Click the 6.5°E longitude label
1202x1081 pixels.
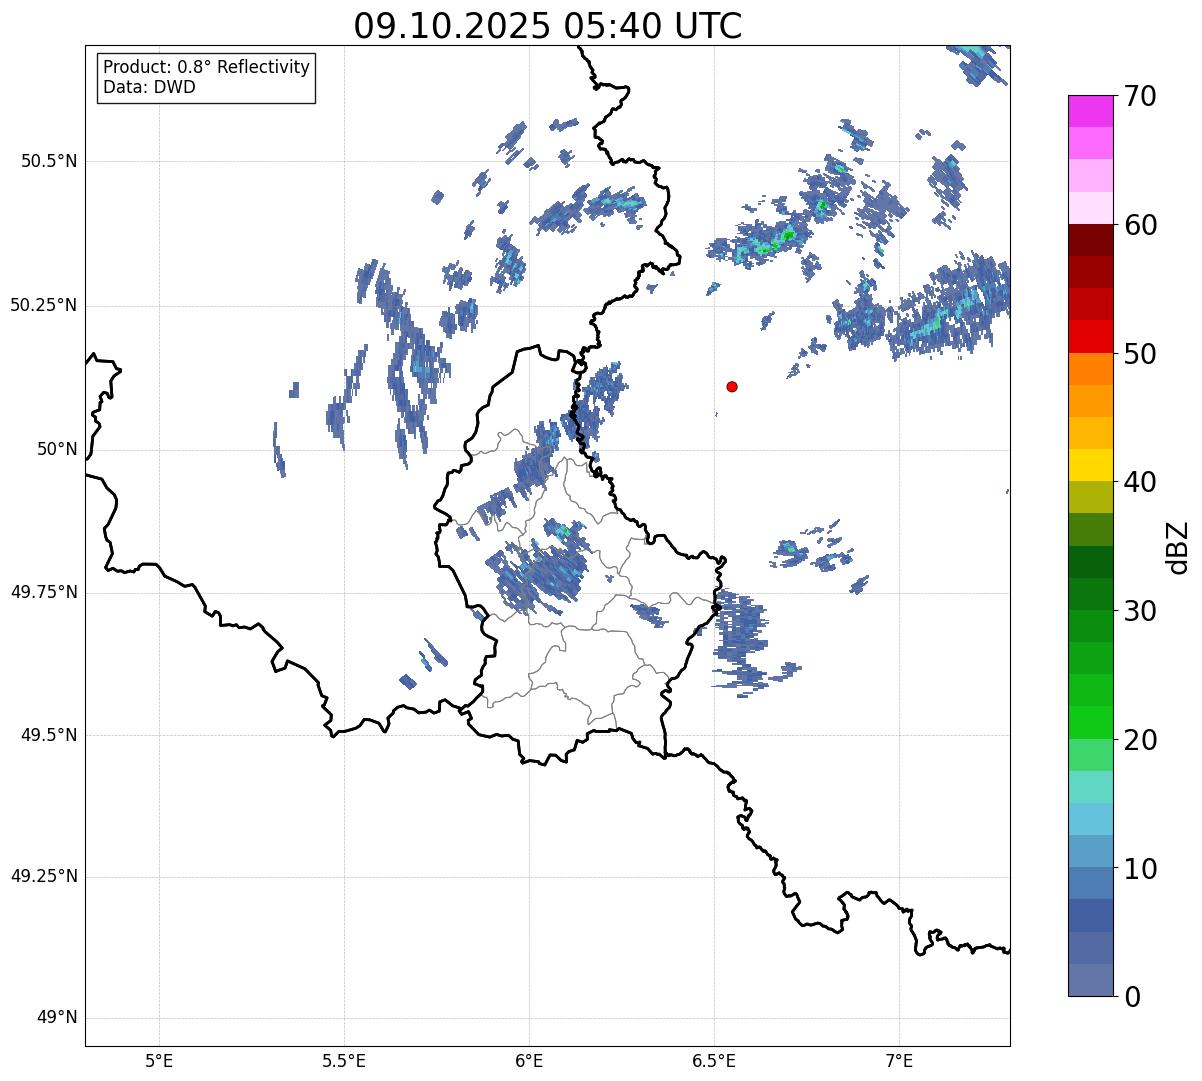(x=714, y=1060)
